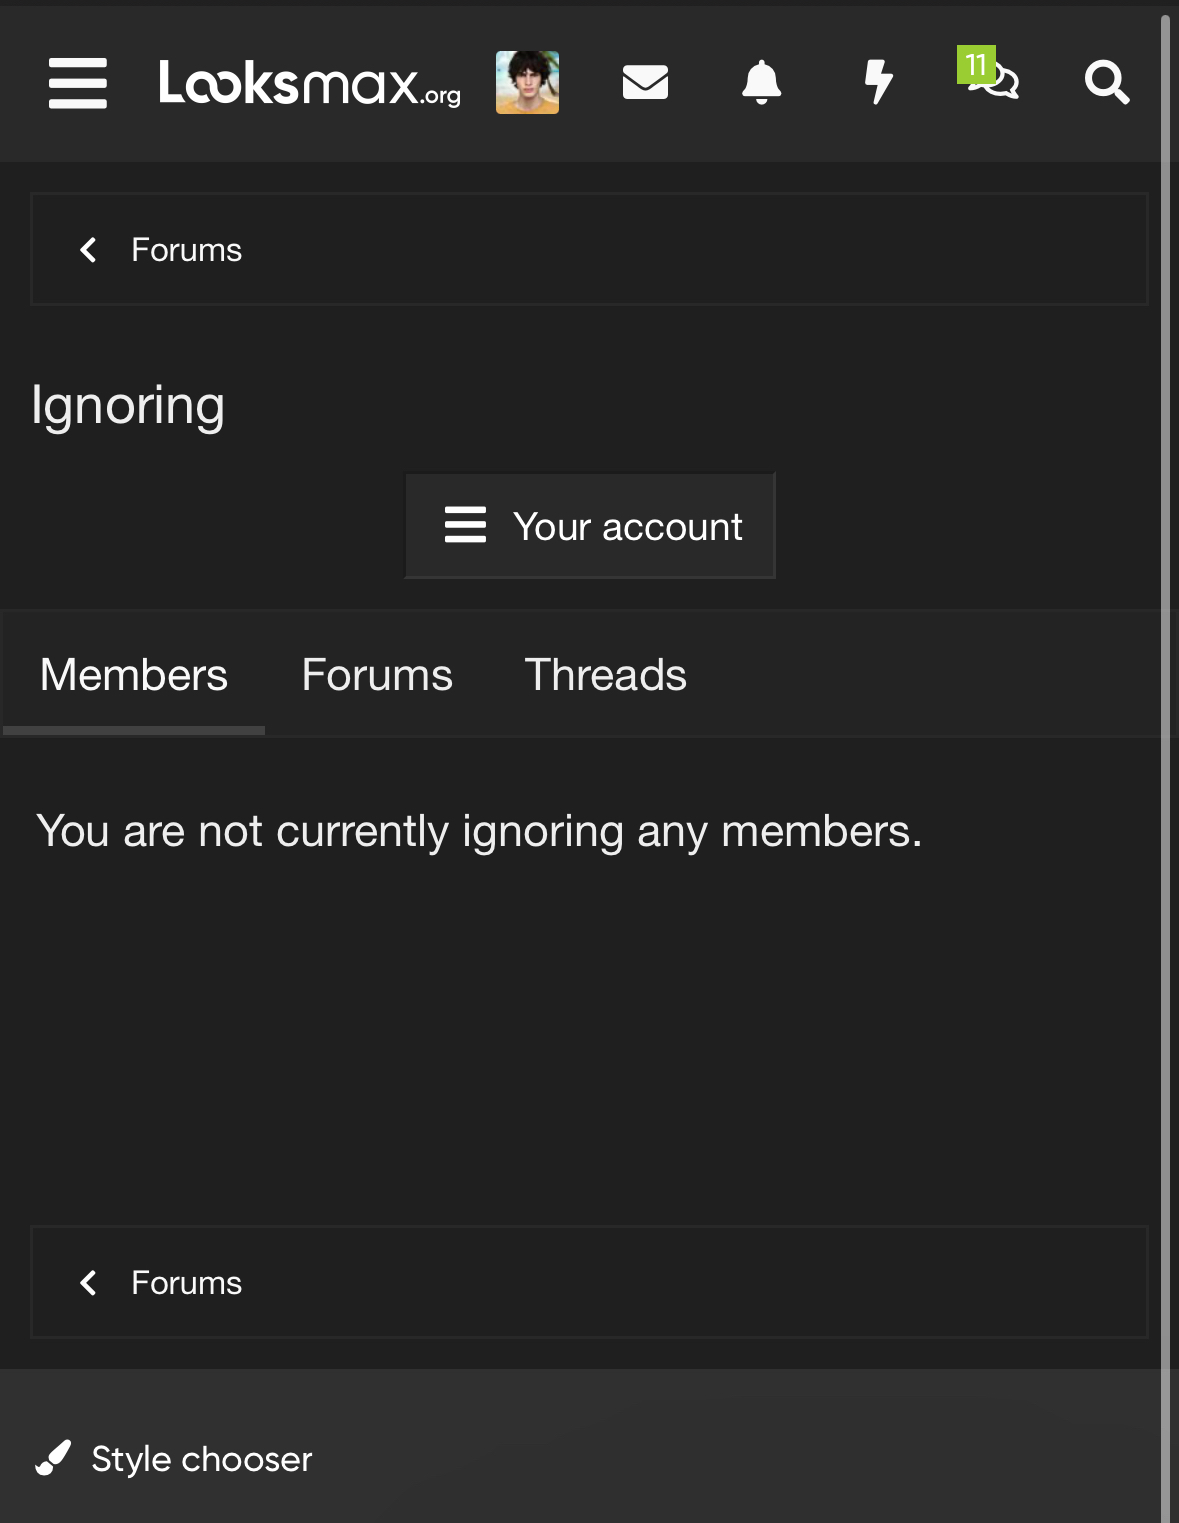Select the Members tab
The image size is (1179, 1523).
[x=134, y=675]
